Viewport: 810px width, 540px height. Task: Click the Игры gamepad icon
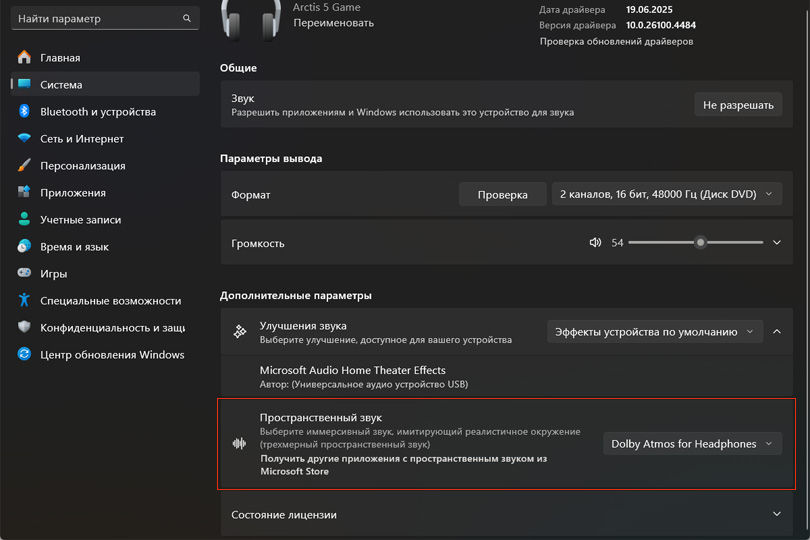pyautogui.click(x=24, y=272)
